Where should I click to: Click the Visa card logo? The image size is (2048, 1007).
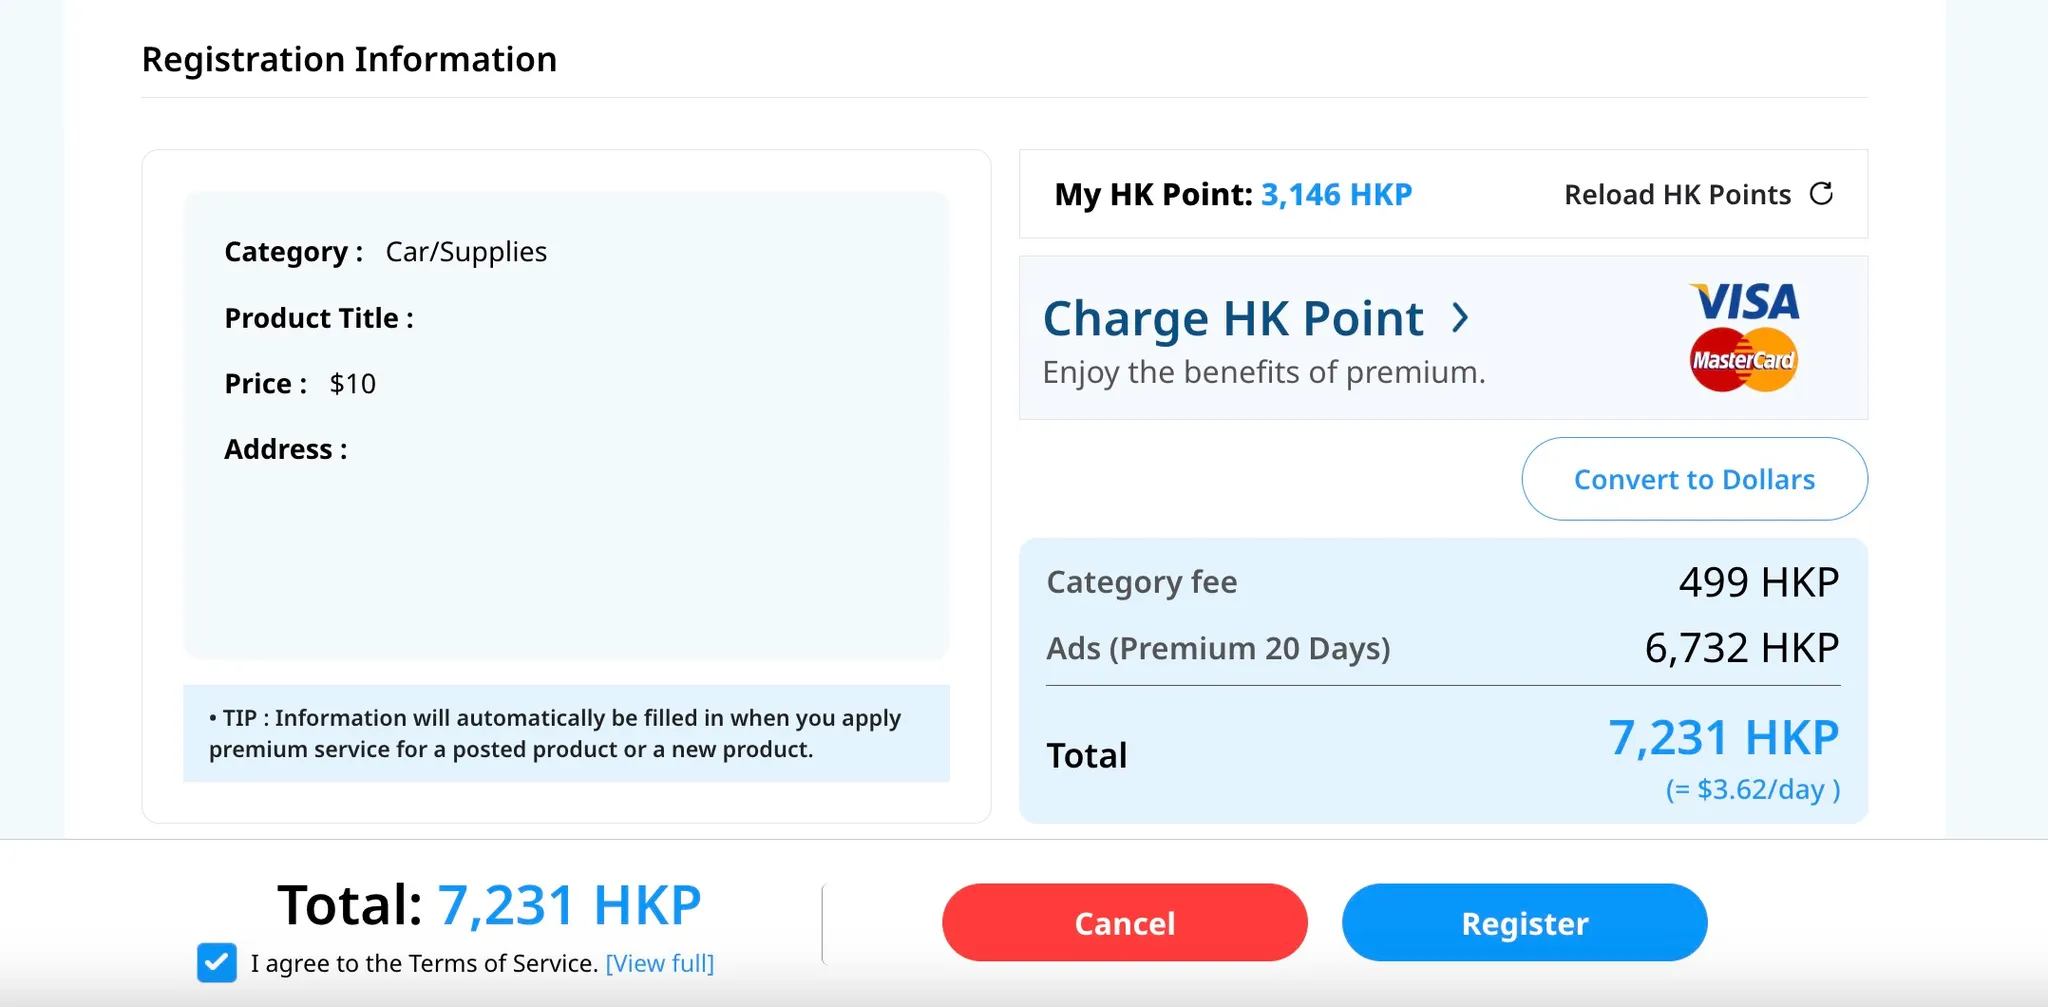tap(1745, 302)
